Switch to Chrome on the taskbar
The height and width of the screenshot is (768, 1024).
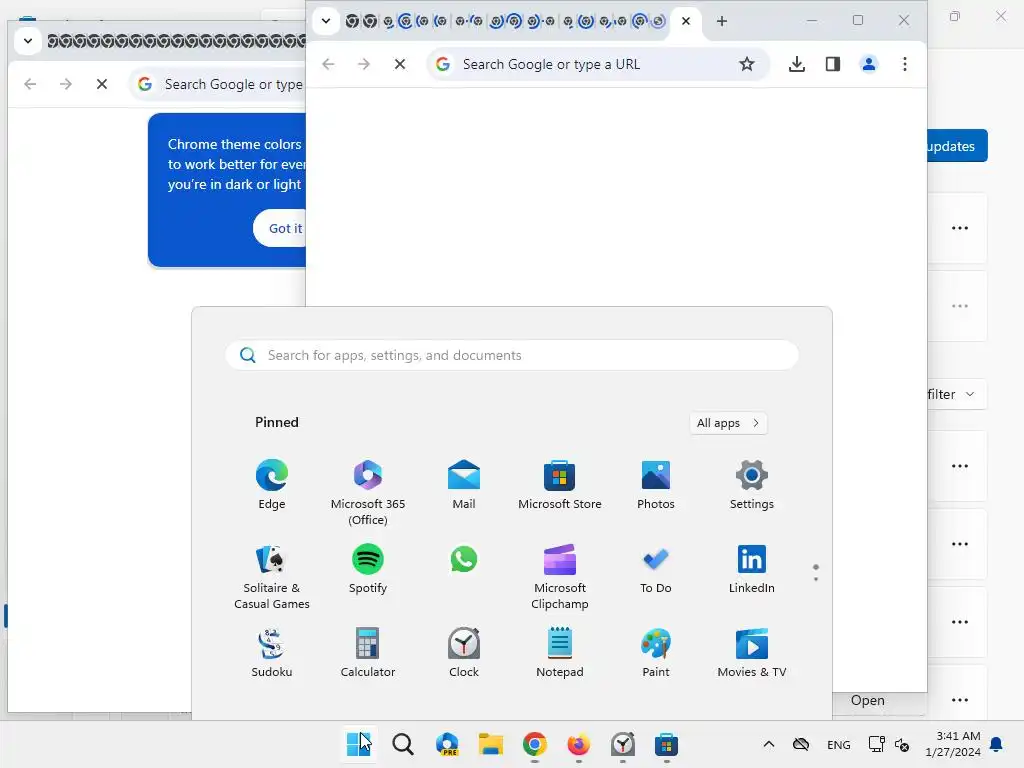click(x=534, y=744)
